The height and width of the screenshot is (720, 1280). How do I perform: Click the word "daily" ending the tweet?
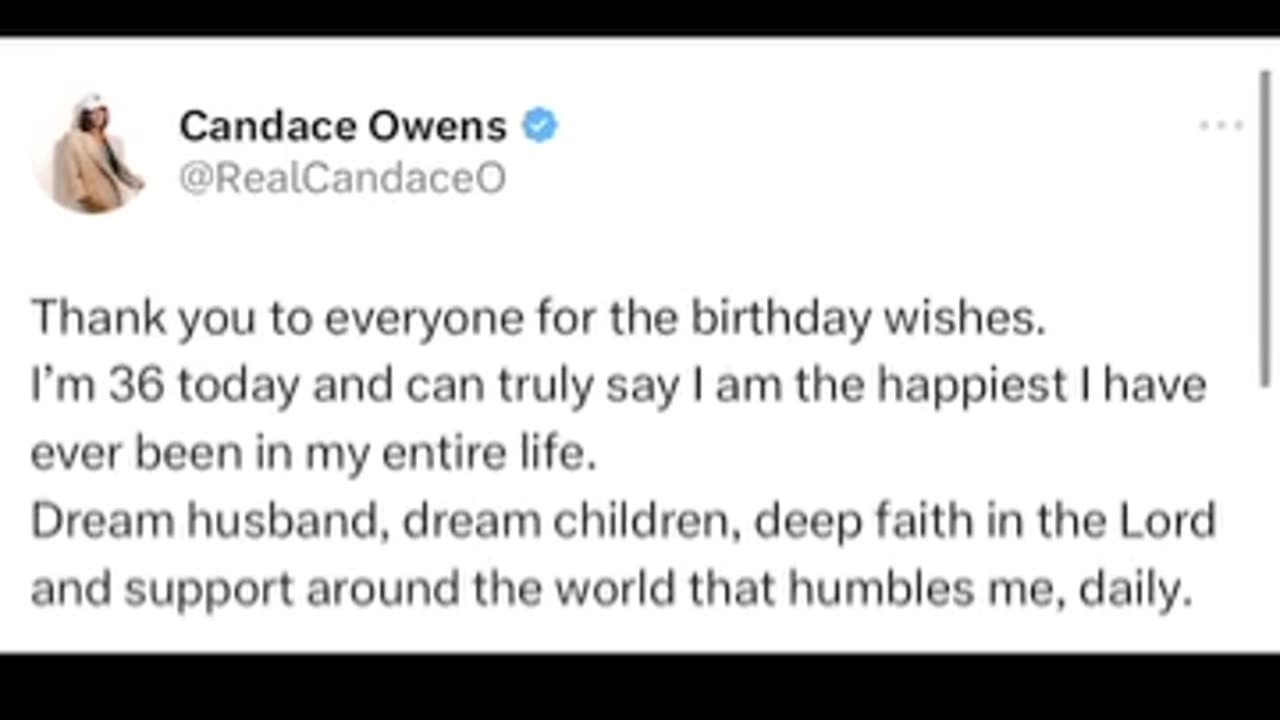point(1136,590)
